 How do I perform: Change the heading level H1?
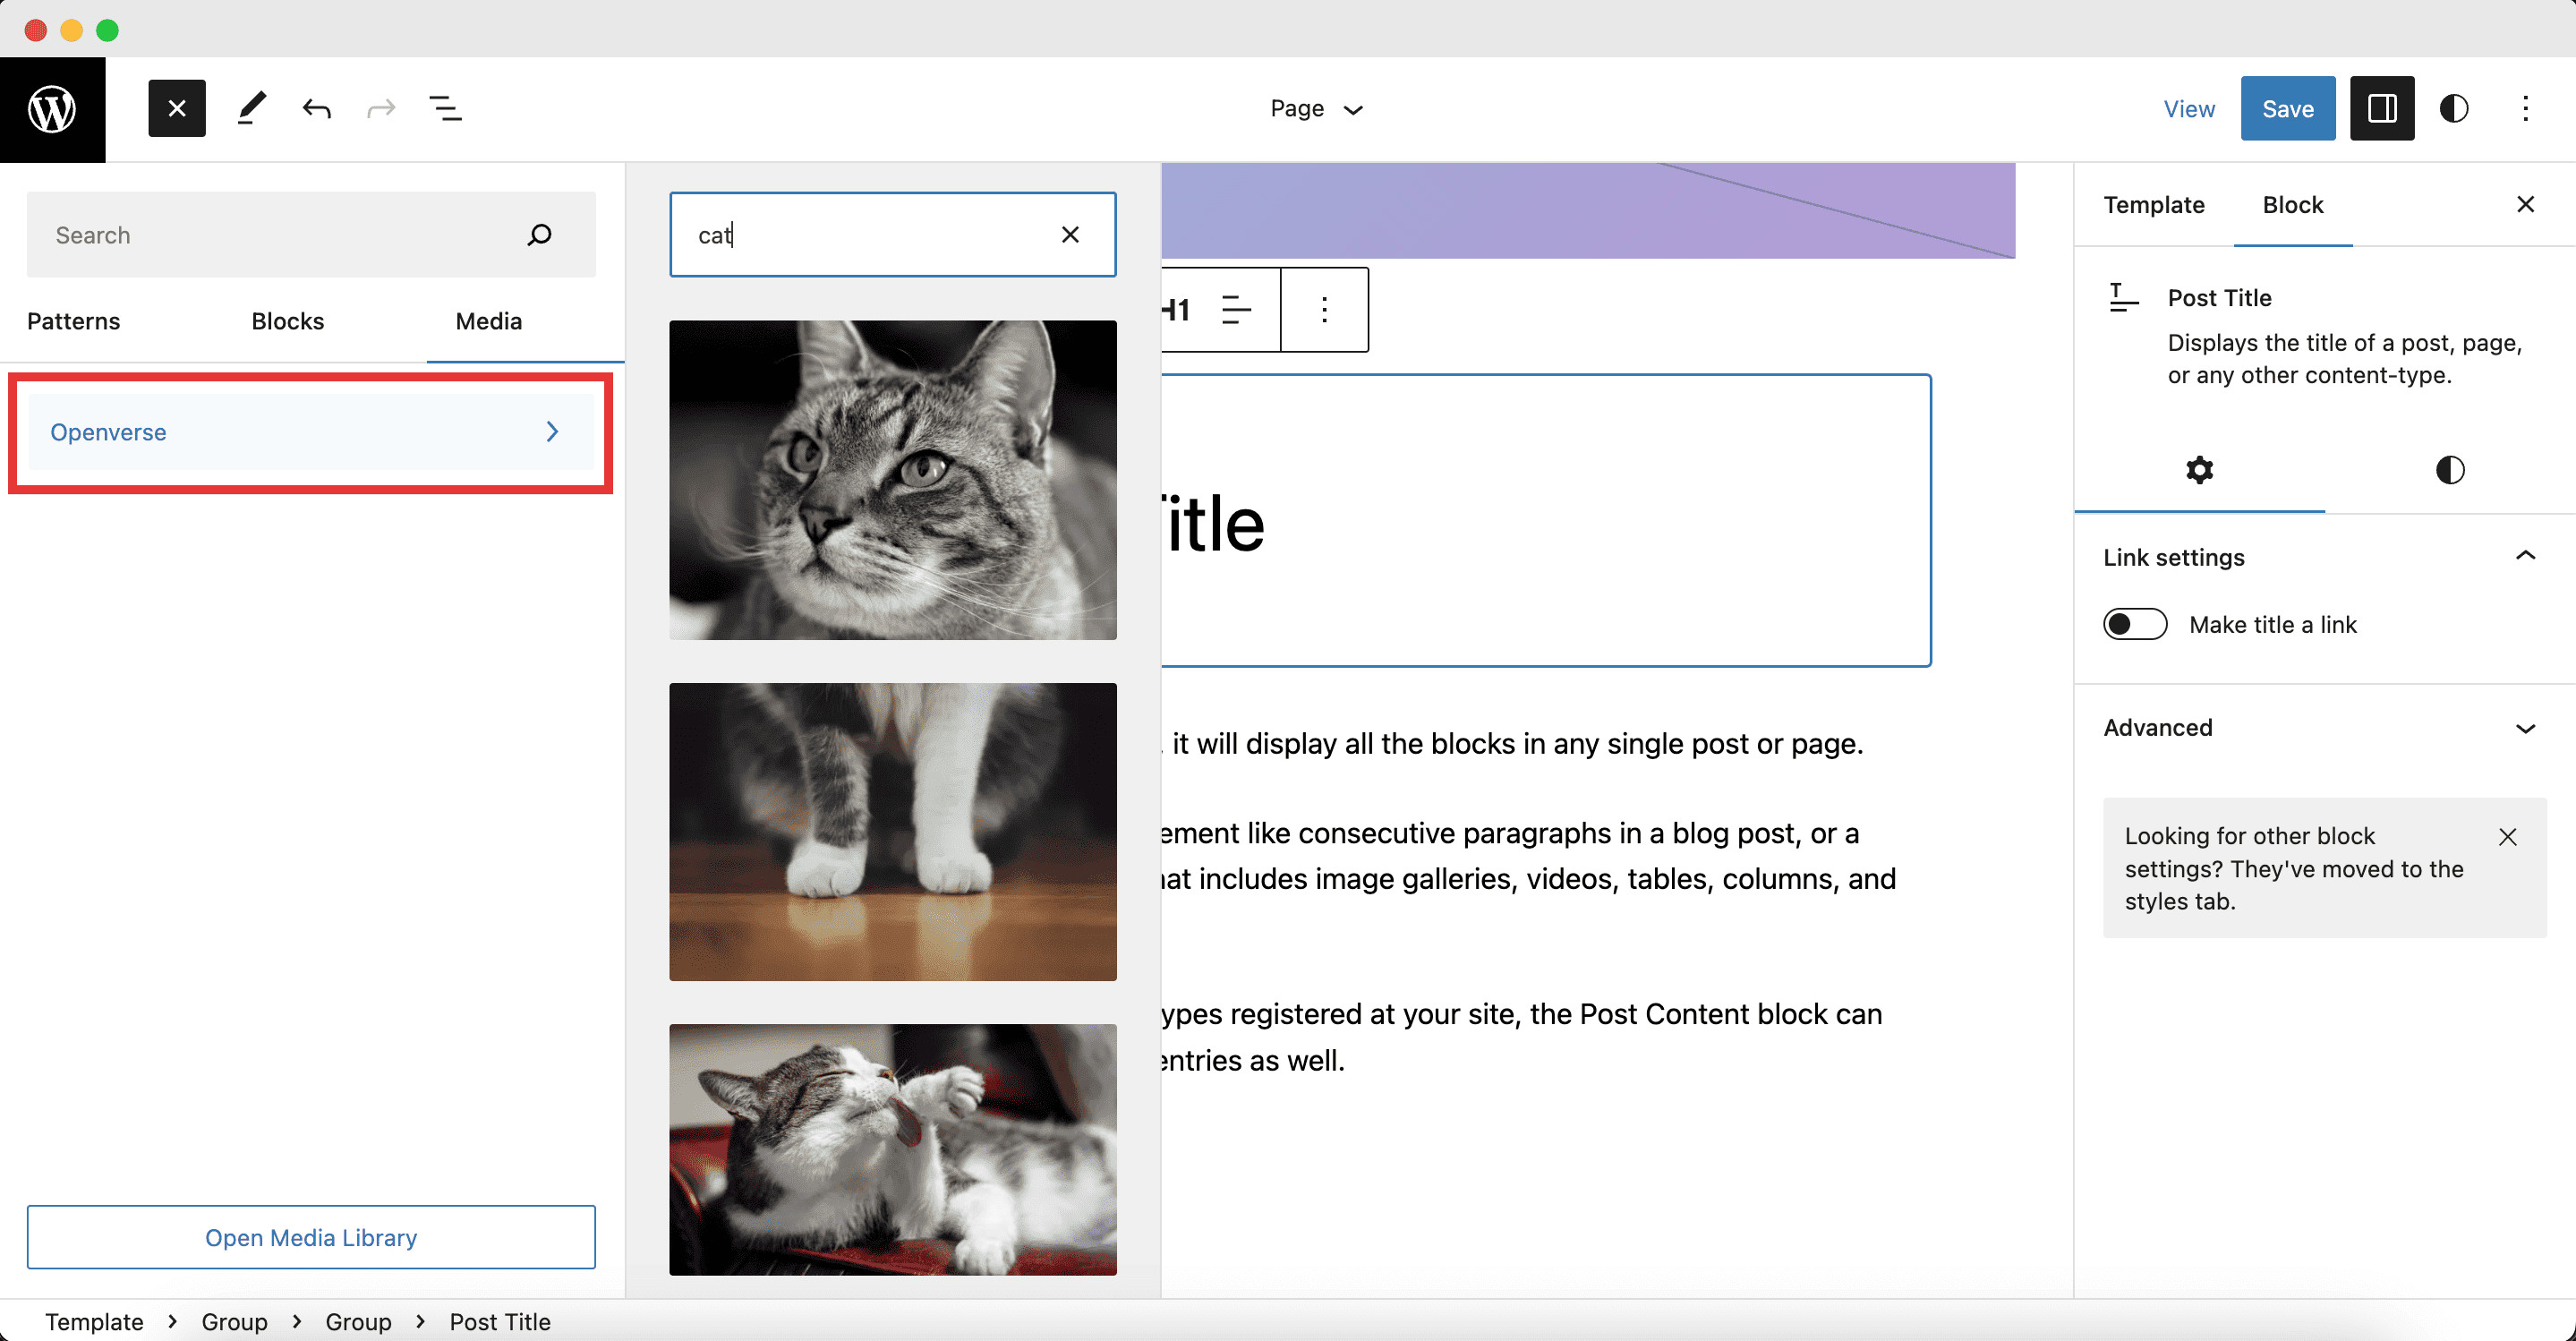click(x=1178, y=310)
